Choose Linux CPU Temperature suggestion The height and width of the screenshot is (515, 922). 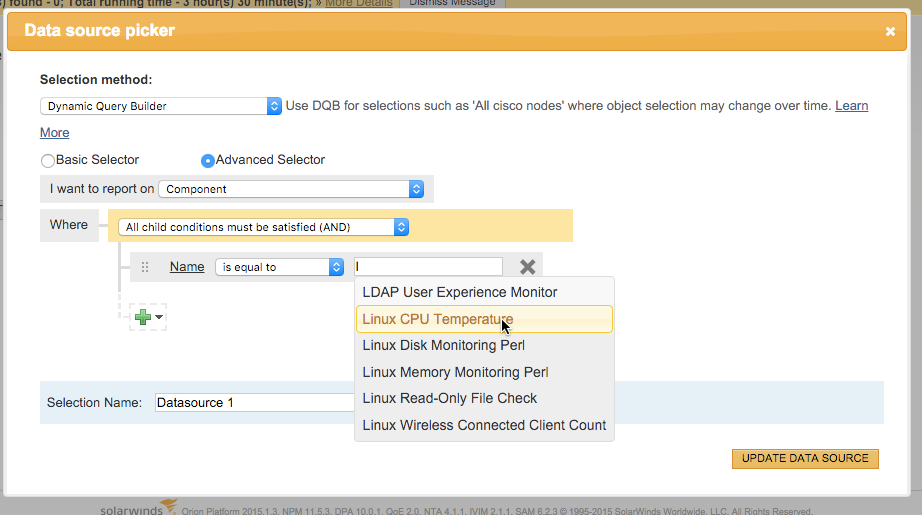click(x=484, y=319)
